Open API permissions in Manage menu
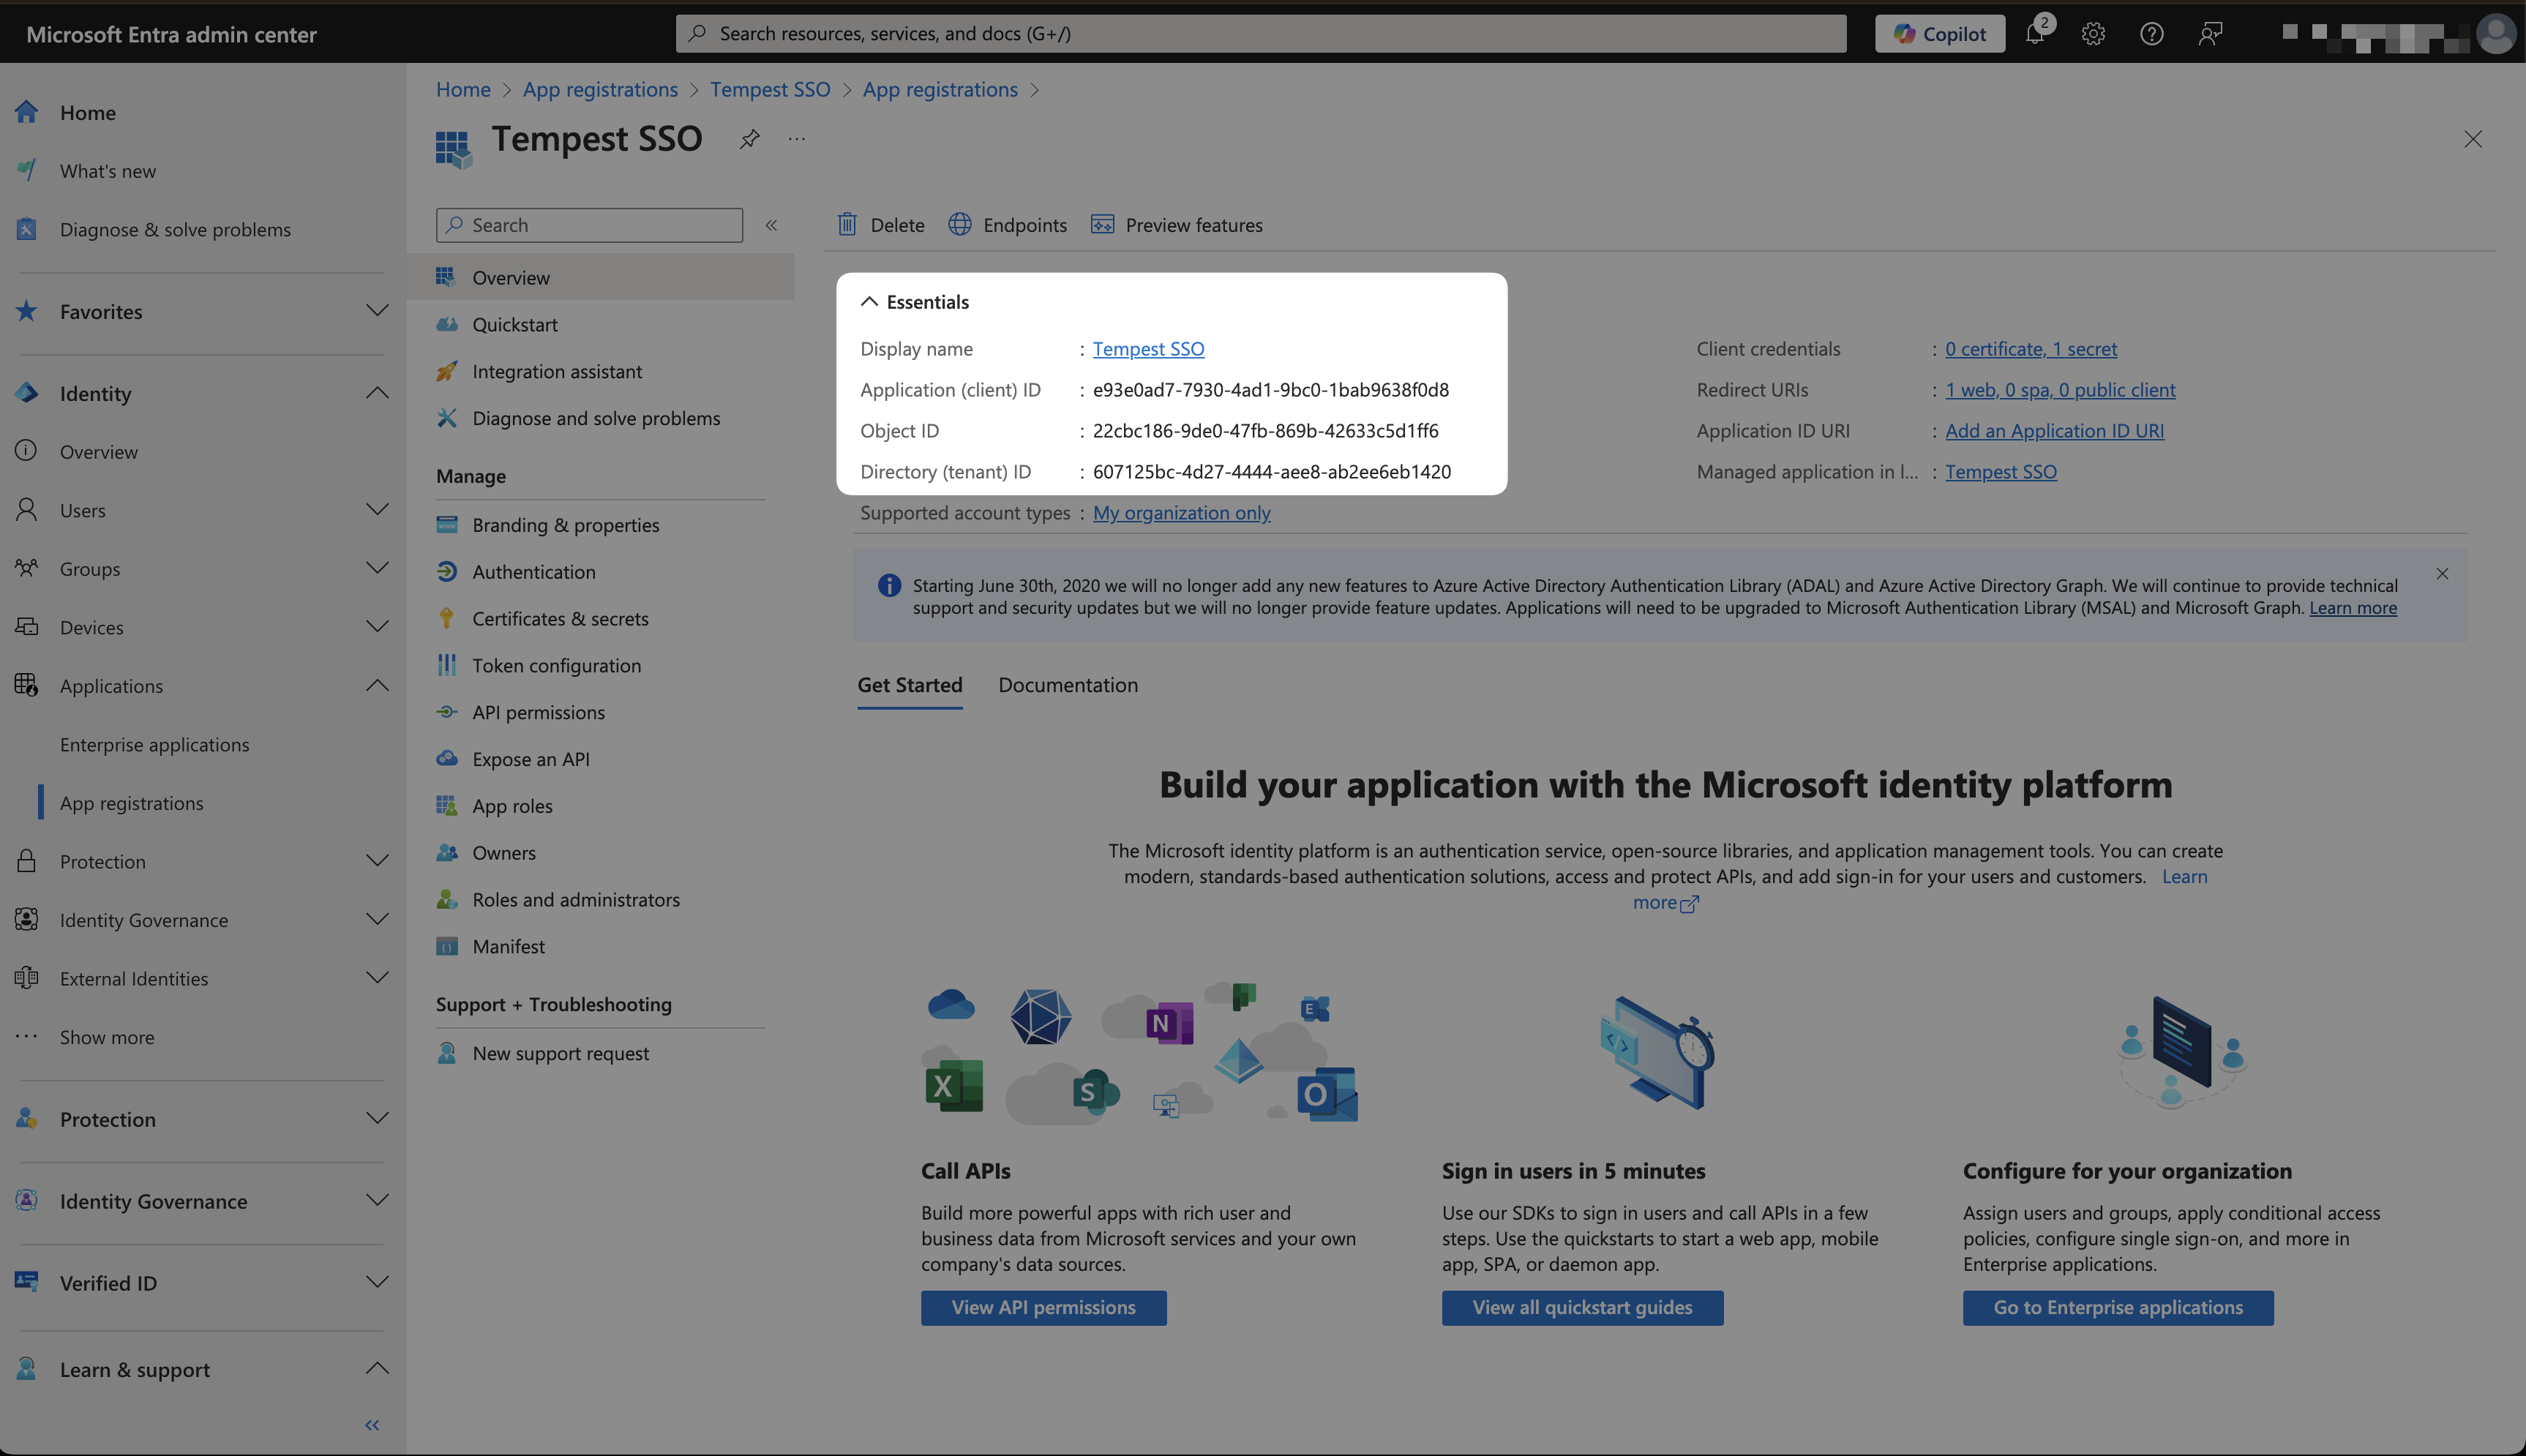Screen dimensions: 2526x1456 coord(538,713)
